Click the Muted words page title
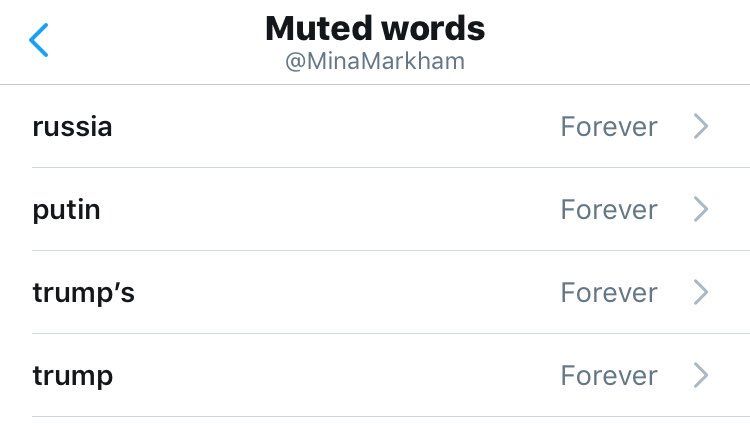The height and width of the screenshot is (424, 750). pyautogui.click(x=375, y=29)
